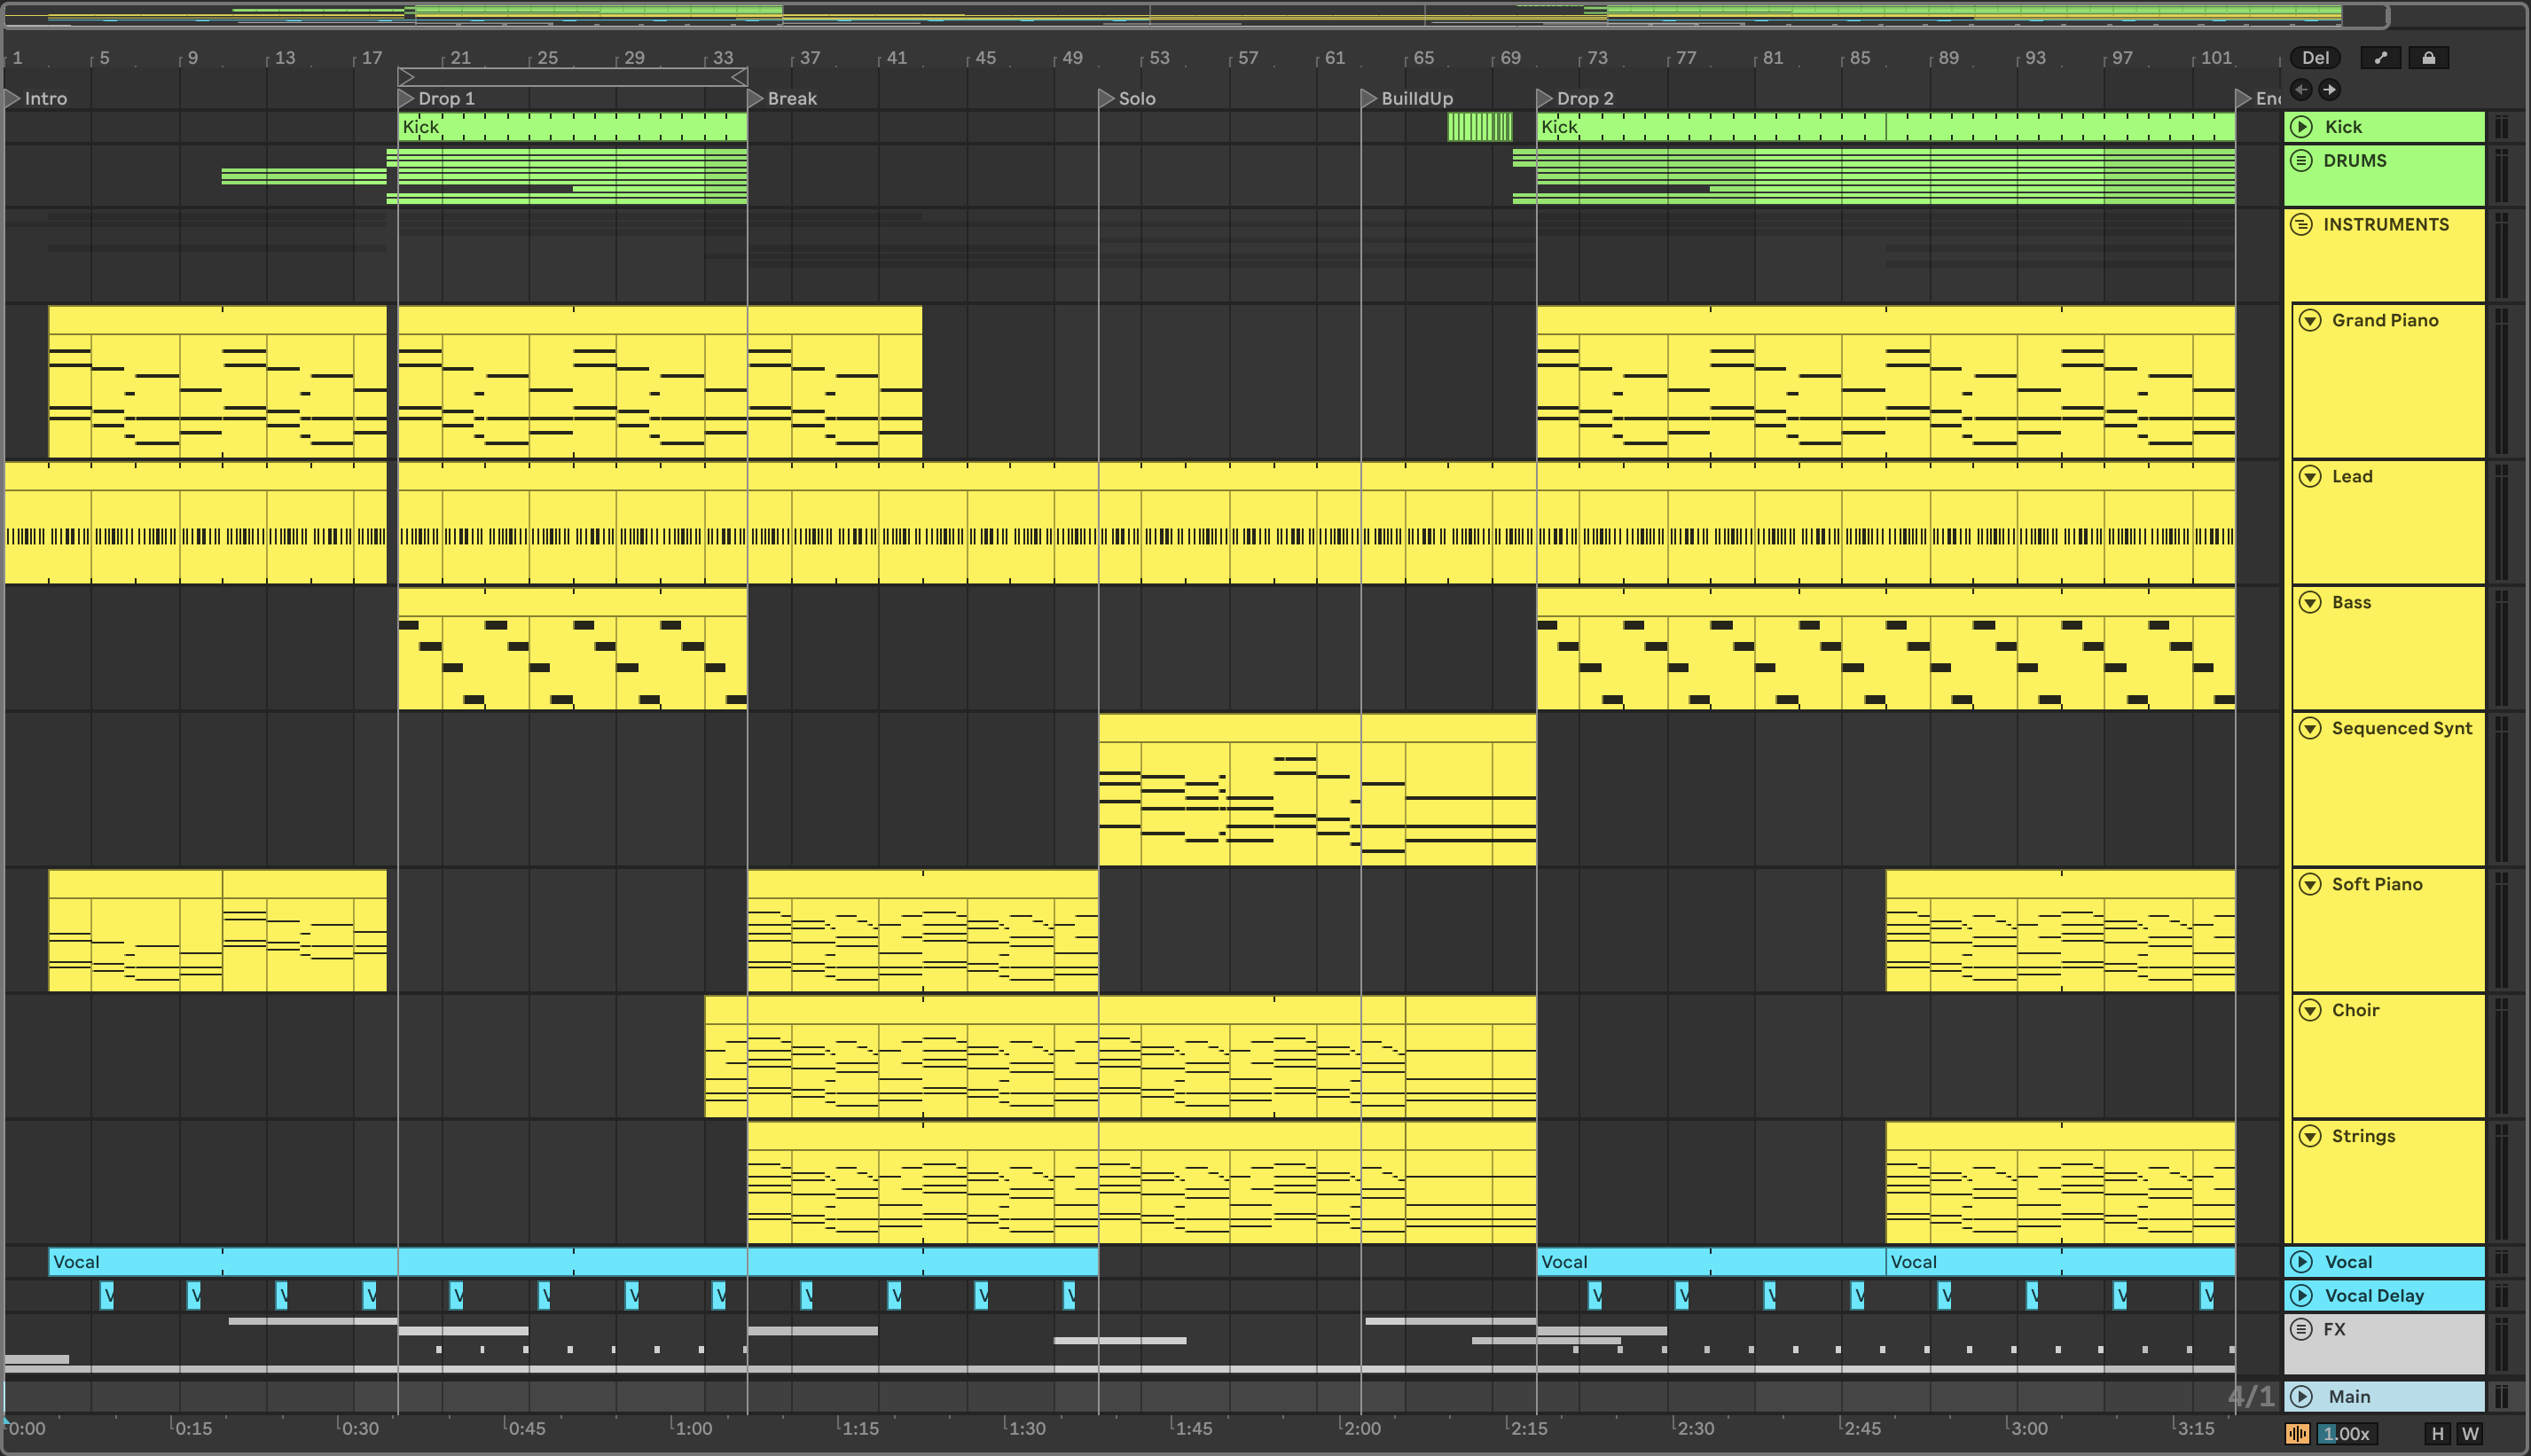
Task: Collapse the Lead track arrow
Action: click(2310, 477)
